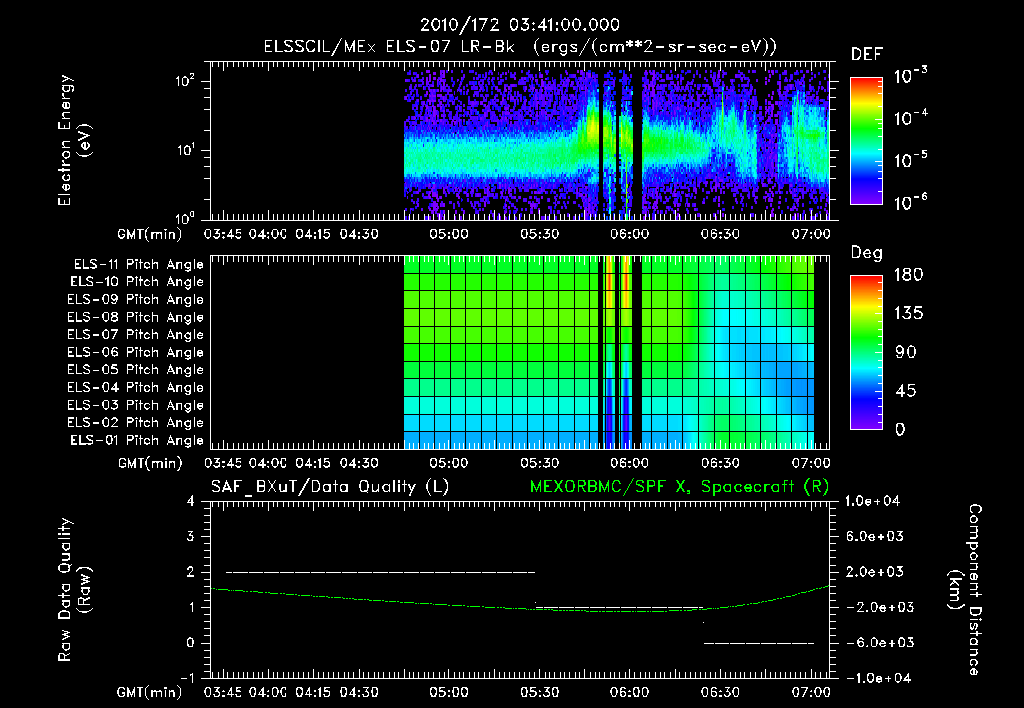Image resolution: width=1024 pixels, height=708 pixels.
Task: Click the '1.0e+04' right axis value
Action: [x=872, y=502]
